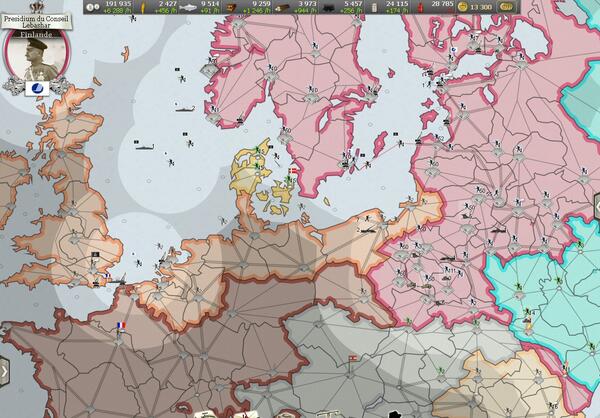Click the gas amount 28 785
The width and height of the screenshot is (600, 418).
(442, 4)
